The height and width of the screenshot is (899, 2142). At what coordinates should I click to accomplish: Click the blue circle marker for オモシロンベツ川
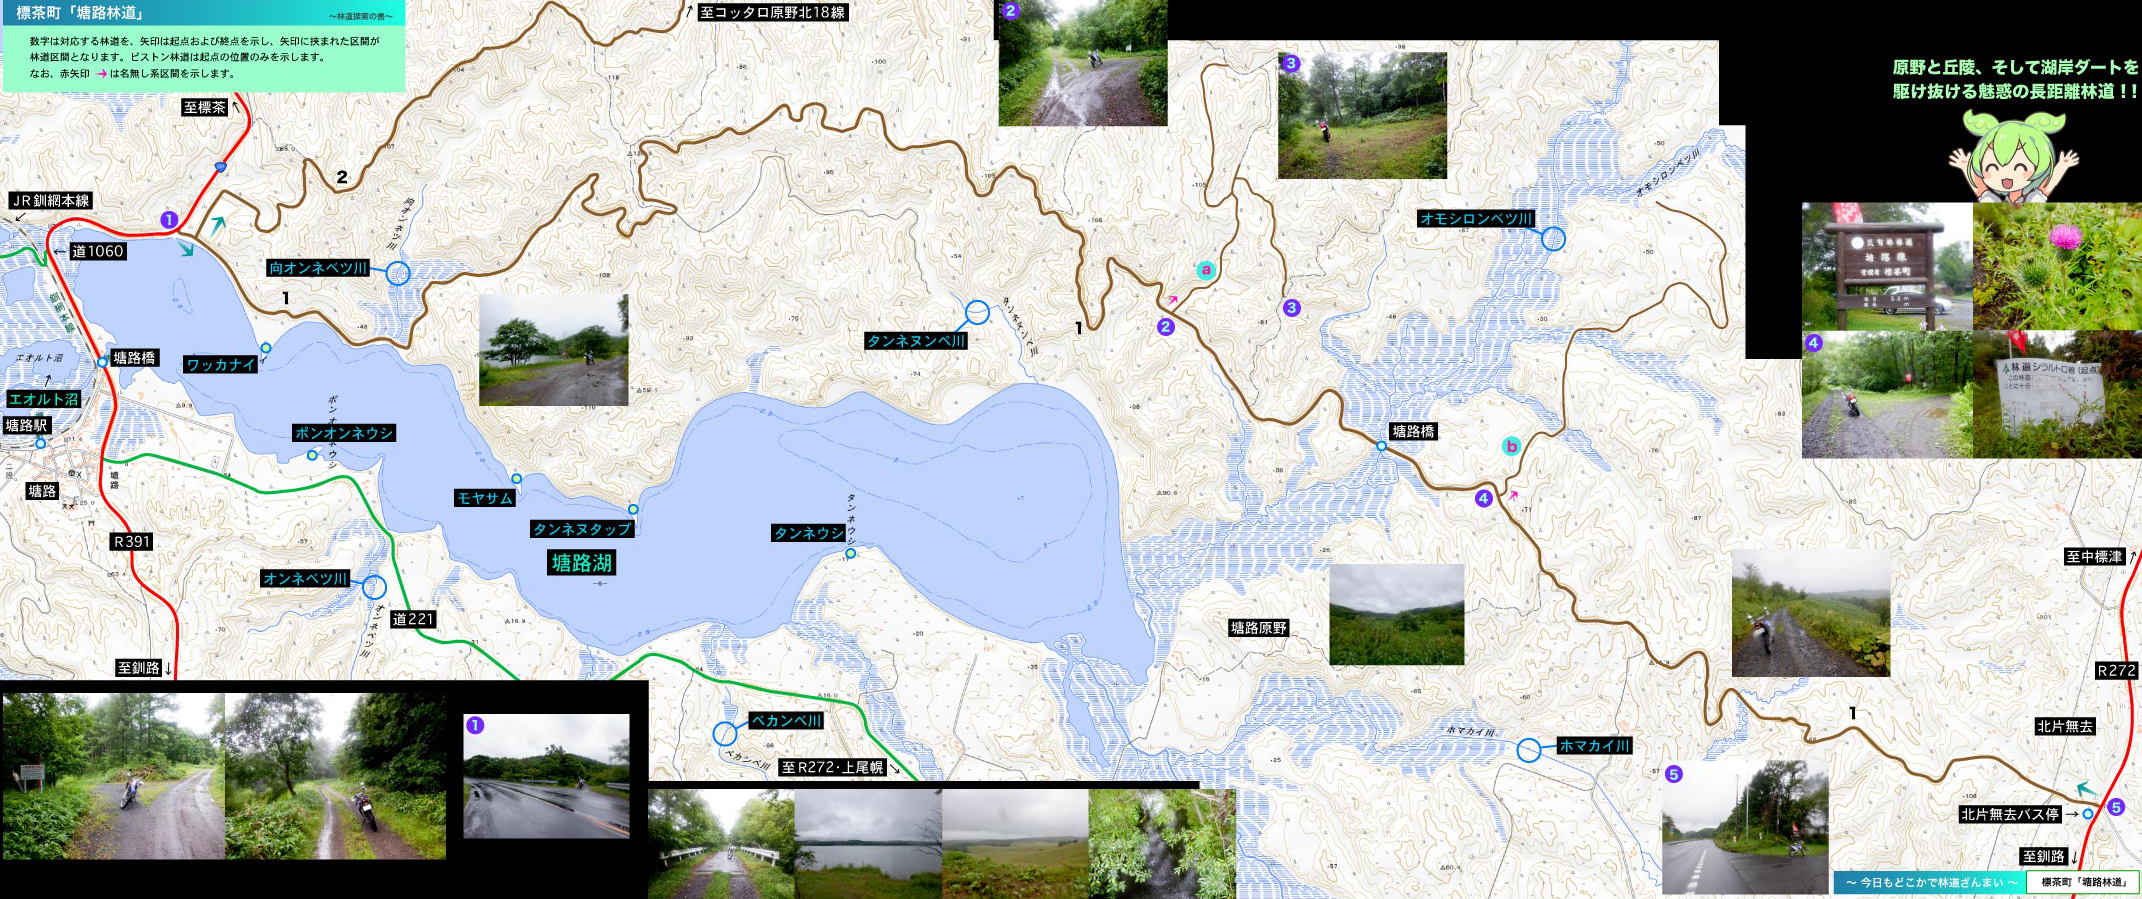pos(1552,238)
